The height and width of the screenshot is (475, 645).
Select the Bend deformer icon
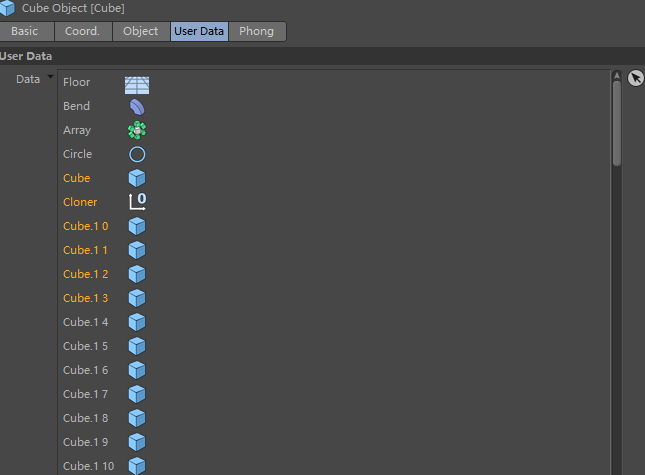click(x=137, y=107)
